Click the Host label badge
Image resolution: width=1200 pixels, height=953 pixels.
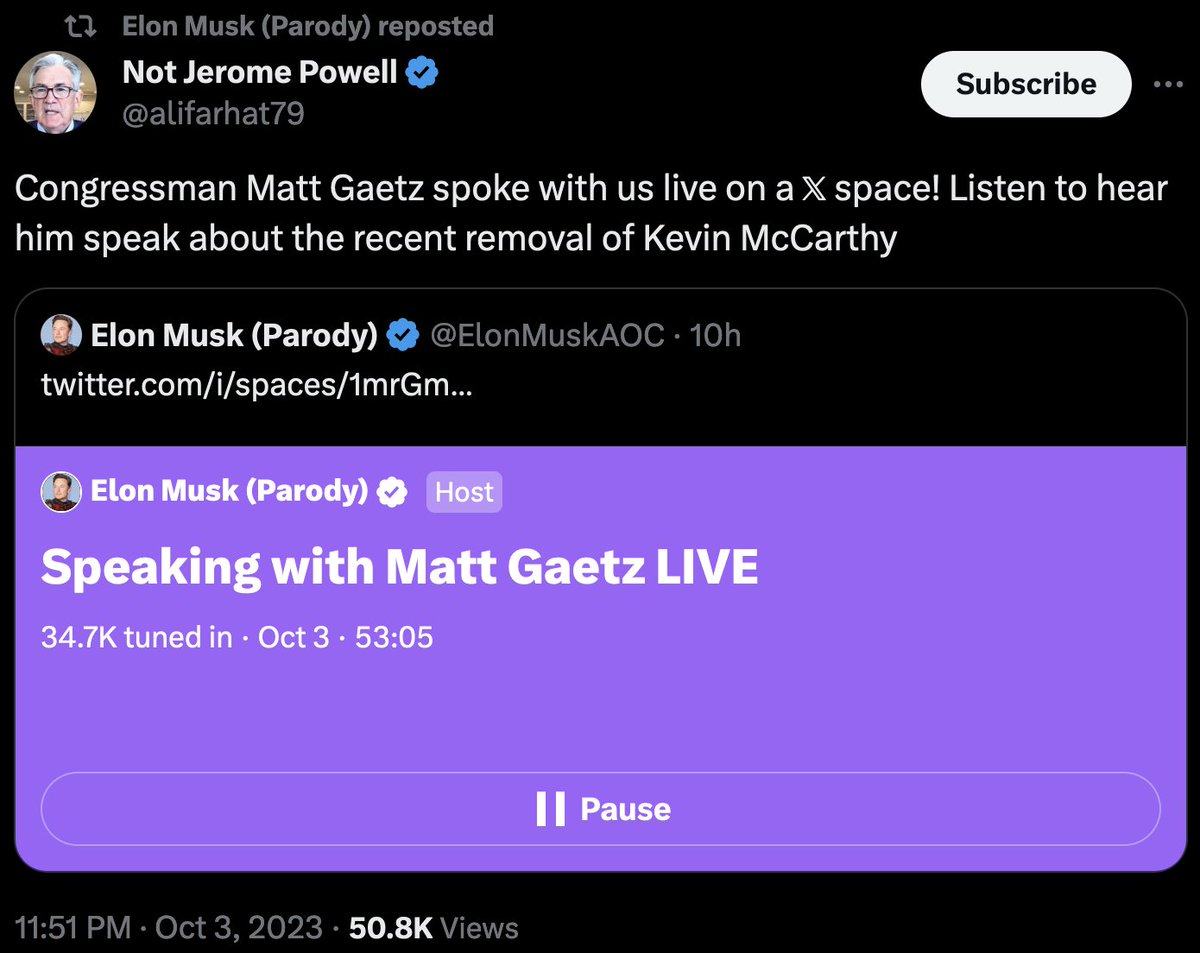tap(464, 492)
